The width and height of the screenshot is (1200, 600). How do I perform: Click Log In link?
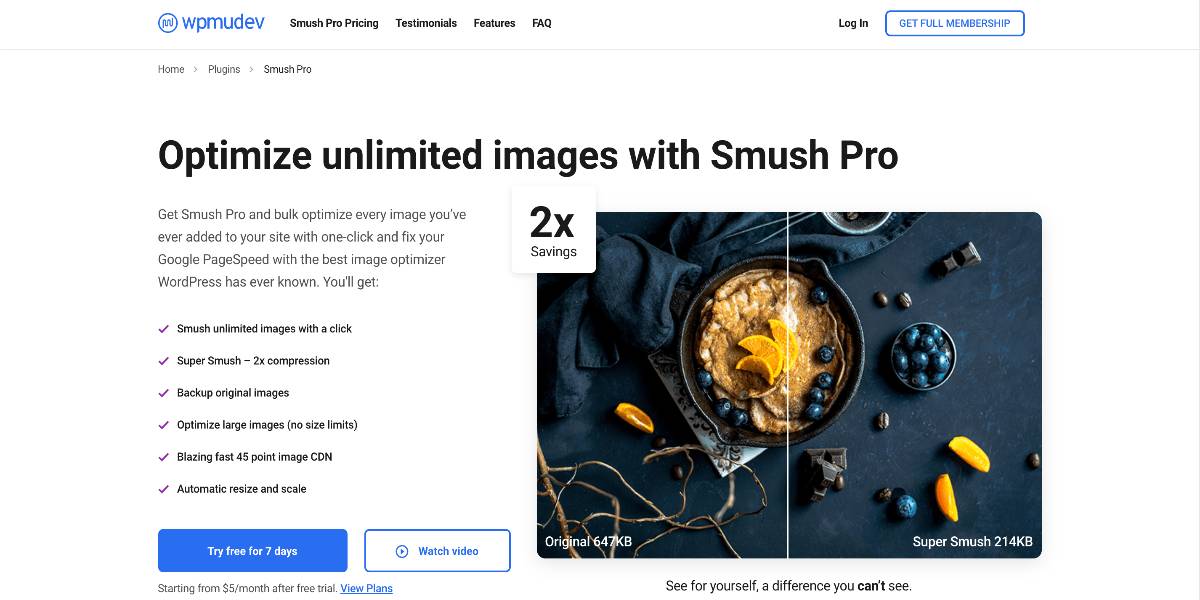coord(853,23)
